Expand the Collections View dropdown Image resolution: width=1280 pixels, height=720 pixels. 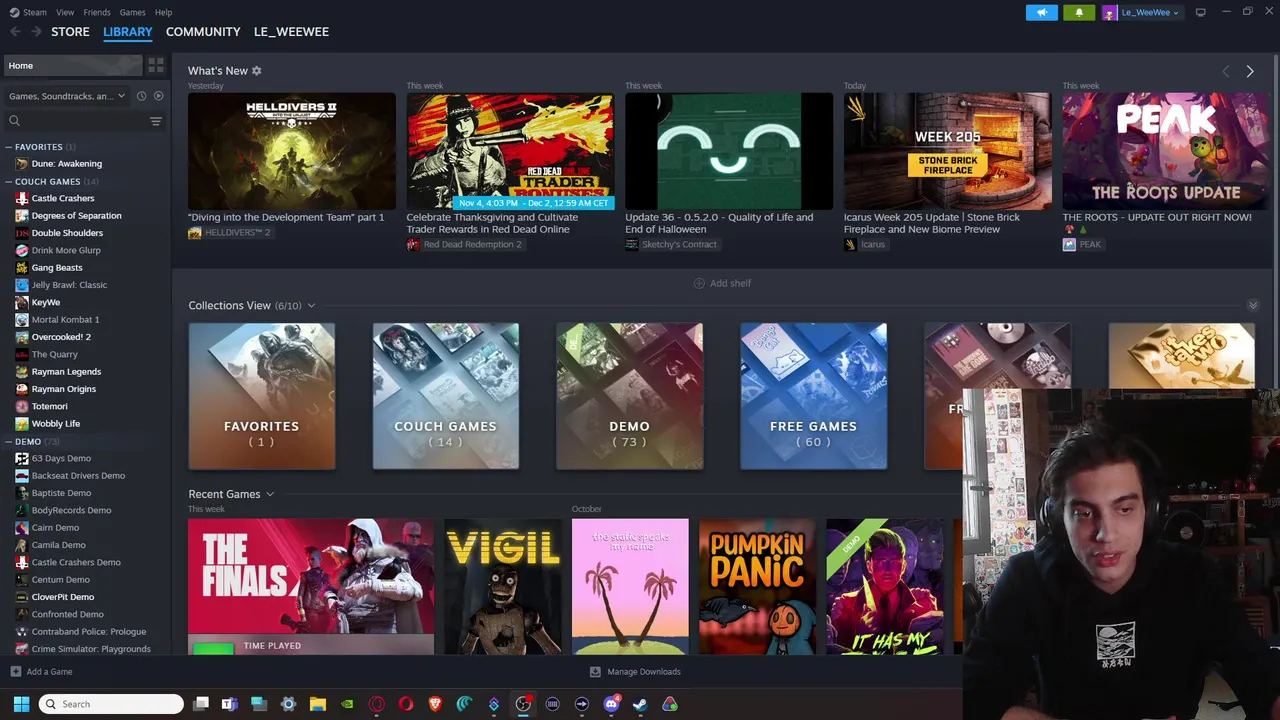pyautogui.click(x=311, y=306)
